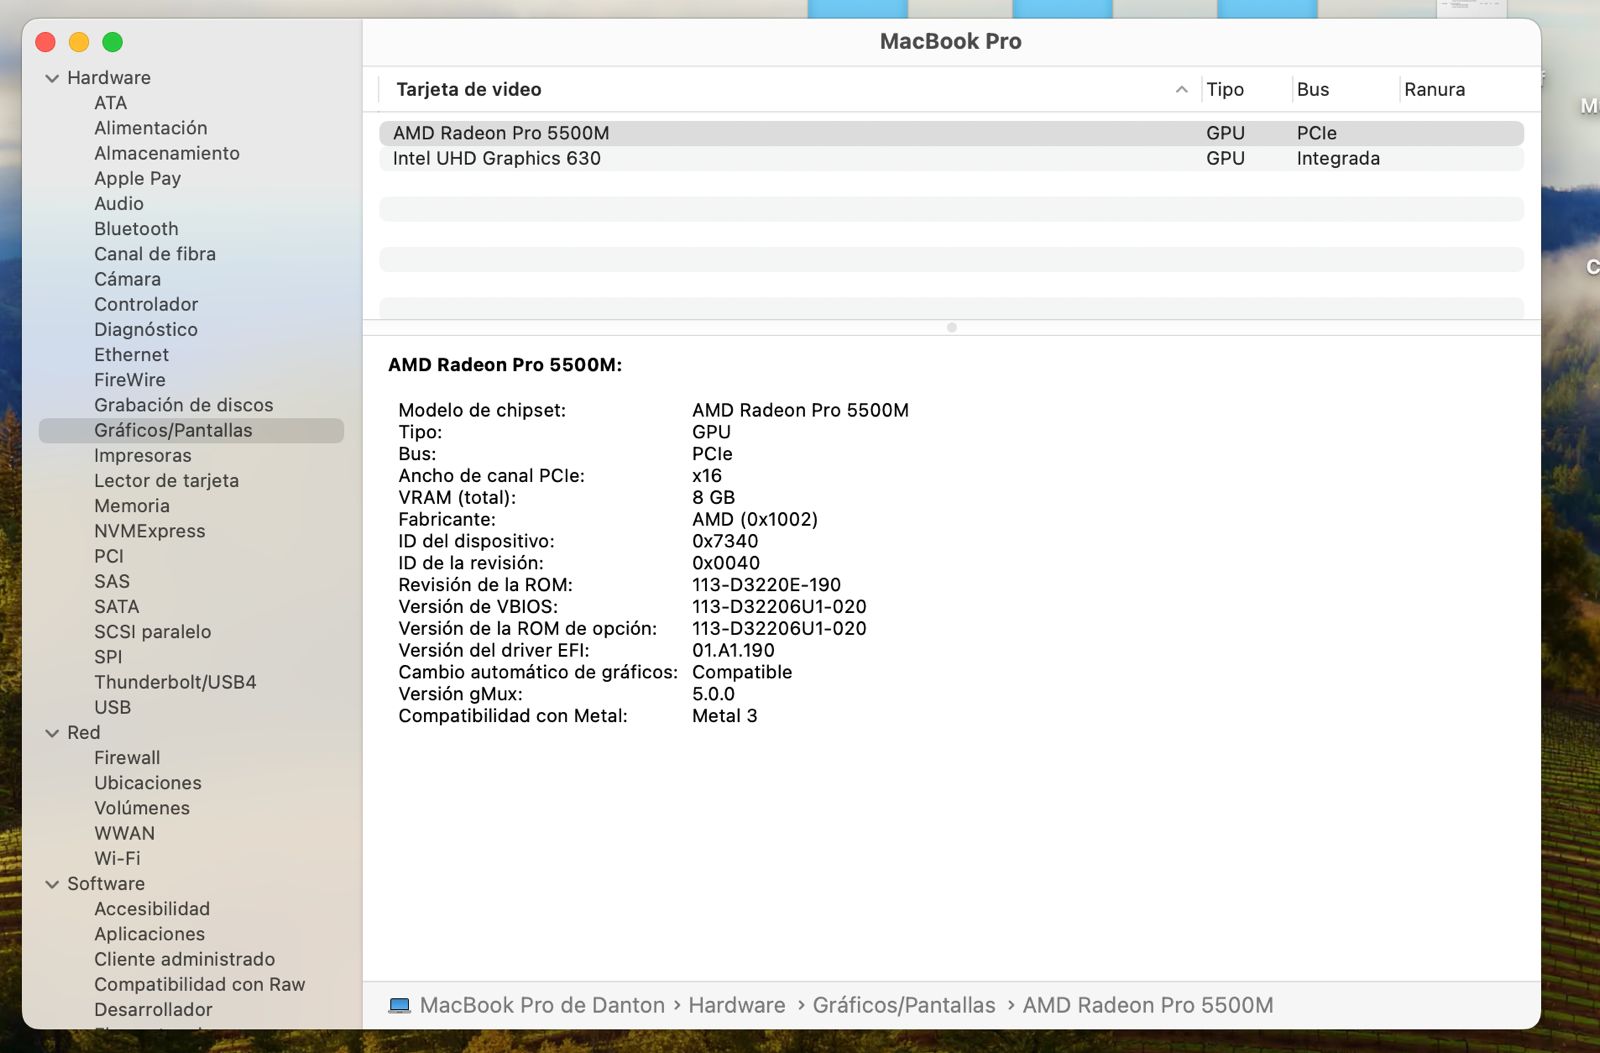Click the sort arrow in Tarjeta de video header
This screenshot has height=1053, width=1600.
(1181, 90)
